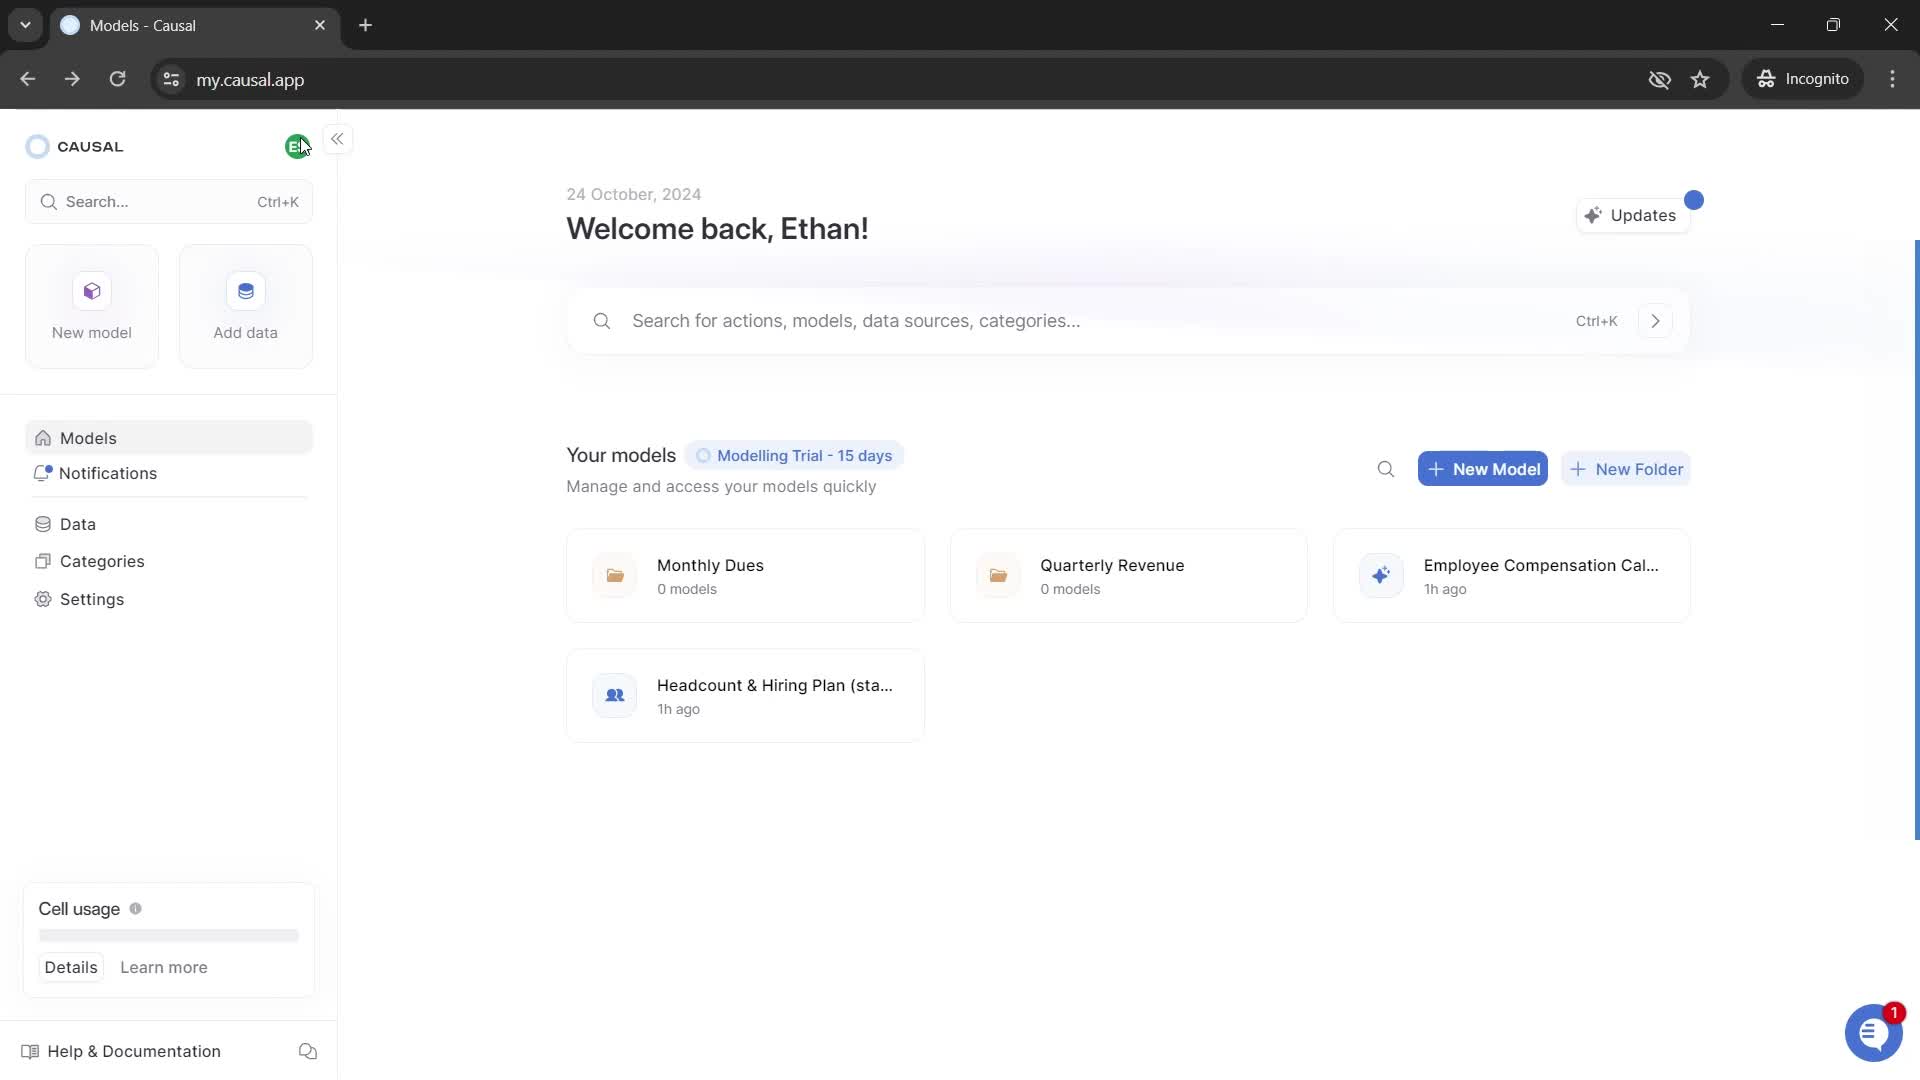Click the Categories section icon
1920x1080 pixels.
tap(42, 560)
